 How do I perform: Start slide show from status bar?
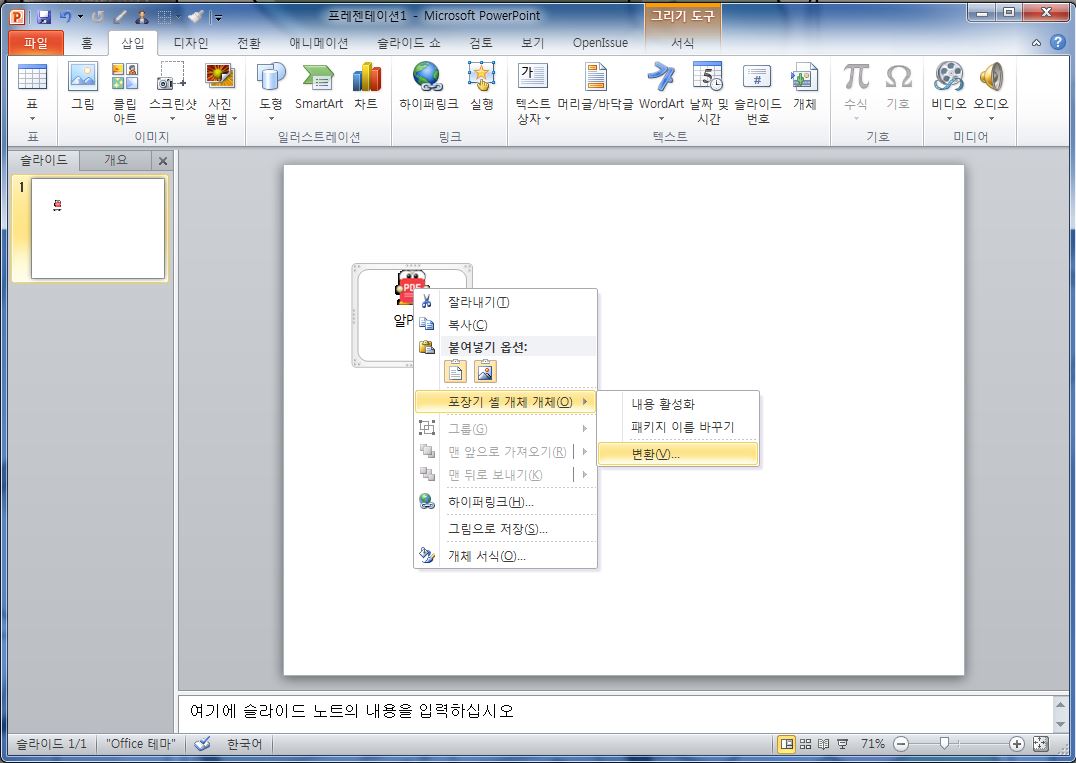point(843,744)
